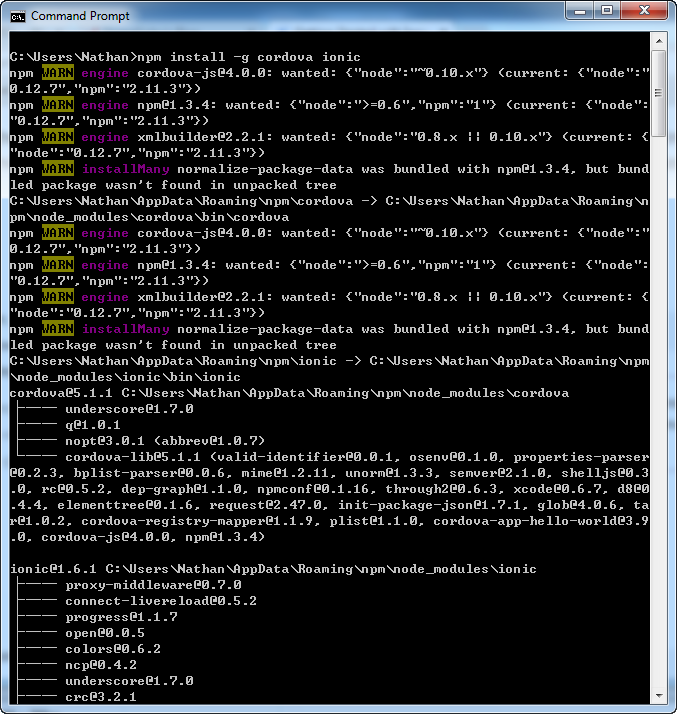This screenshot has width=677, height=714.
Task: Click the vertical scrollbar thumb
Action: pyautogui.click(x=659, y=93)
